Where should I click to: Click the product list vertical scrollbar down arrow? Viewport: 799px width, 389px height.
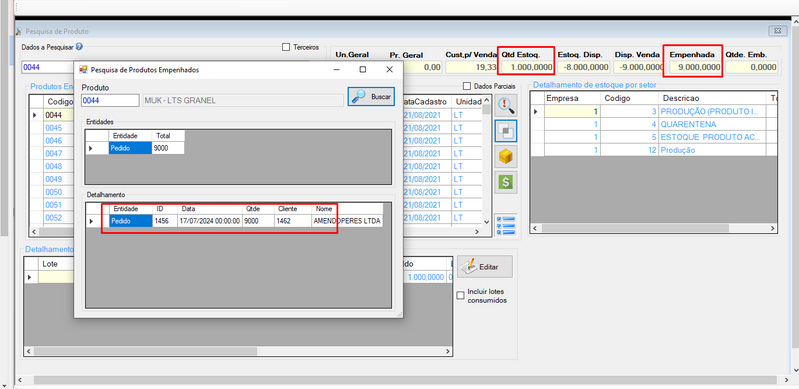point(486,221)
